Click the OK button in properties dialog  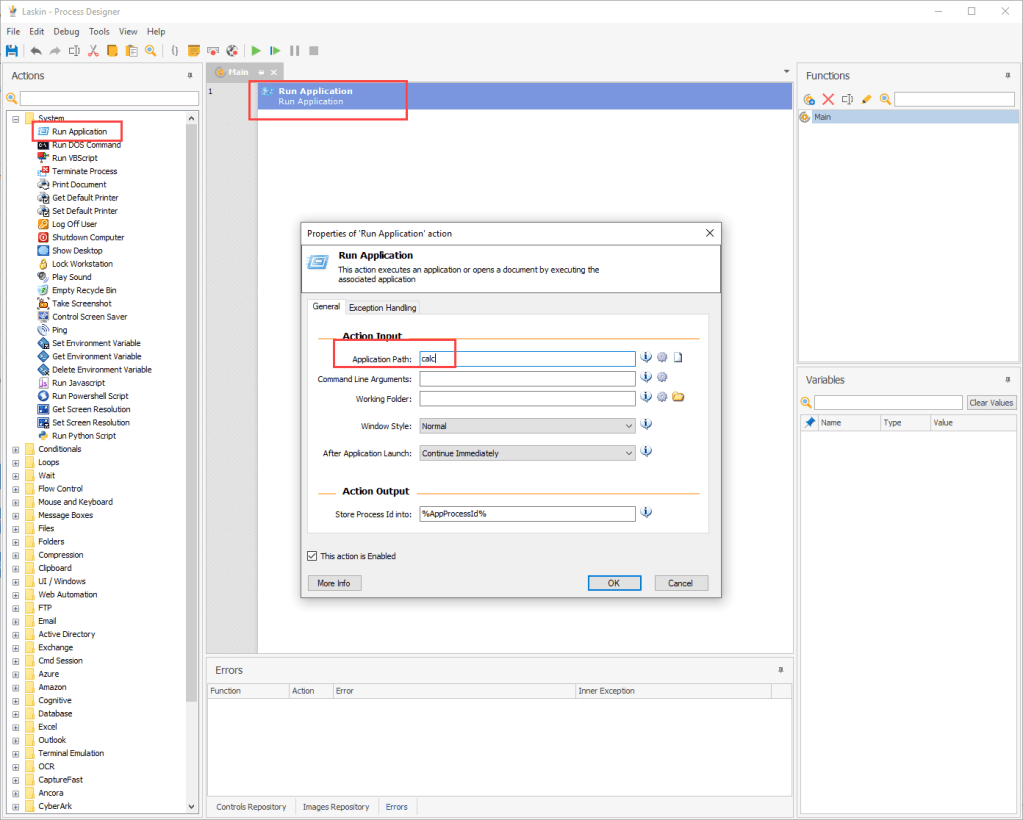[614, 583]
